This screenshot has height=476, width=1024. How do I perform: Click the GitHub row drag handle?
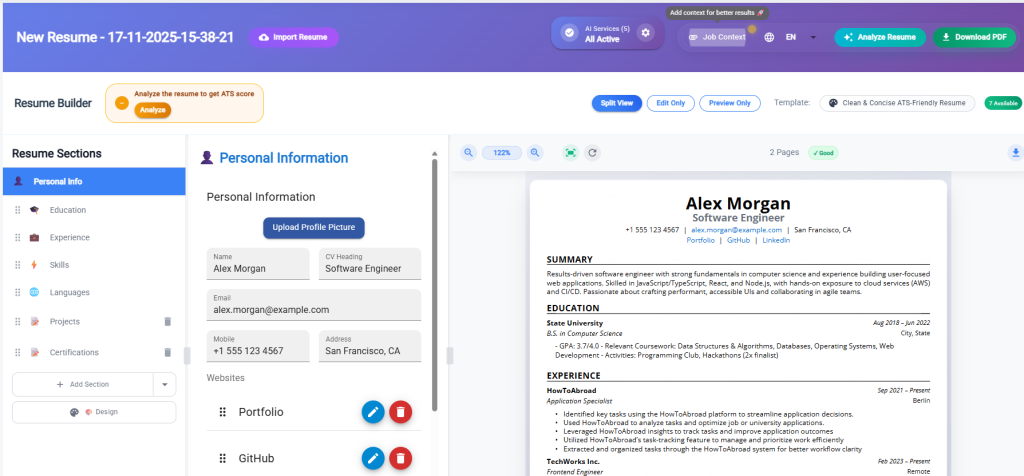222,458
